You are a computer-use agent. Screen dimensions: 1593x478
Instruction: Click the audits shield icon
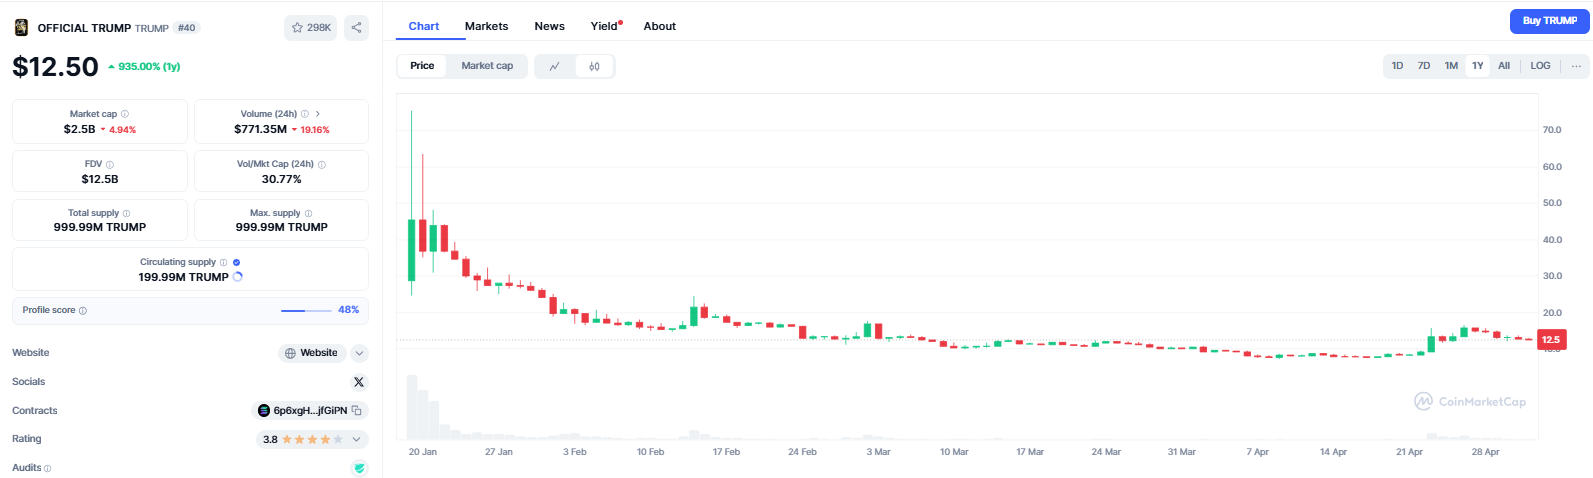(359, 468)
